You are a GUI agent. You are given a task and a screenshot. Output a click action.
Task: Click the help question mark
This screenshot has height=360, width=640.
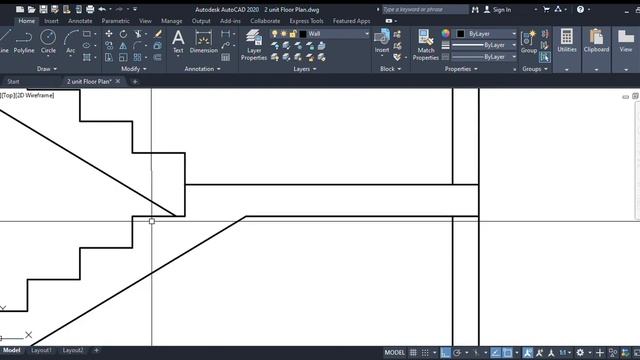pos(580,9)
